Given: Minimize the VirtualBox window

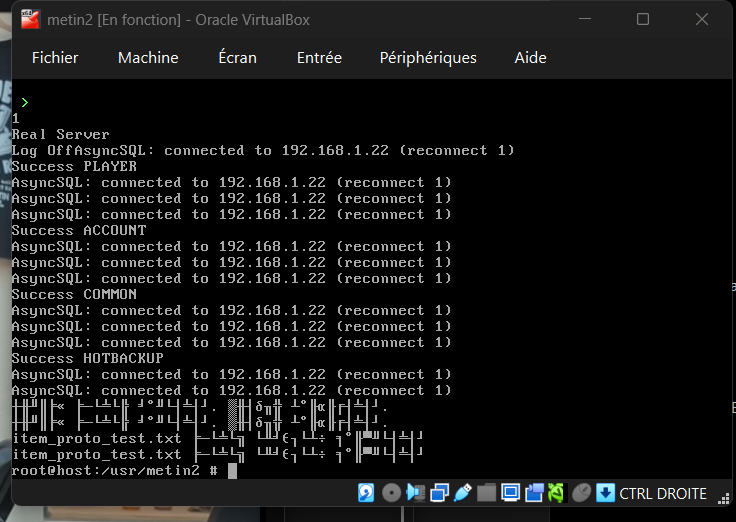Looking at the screenshot, I should point(585,19).
